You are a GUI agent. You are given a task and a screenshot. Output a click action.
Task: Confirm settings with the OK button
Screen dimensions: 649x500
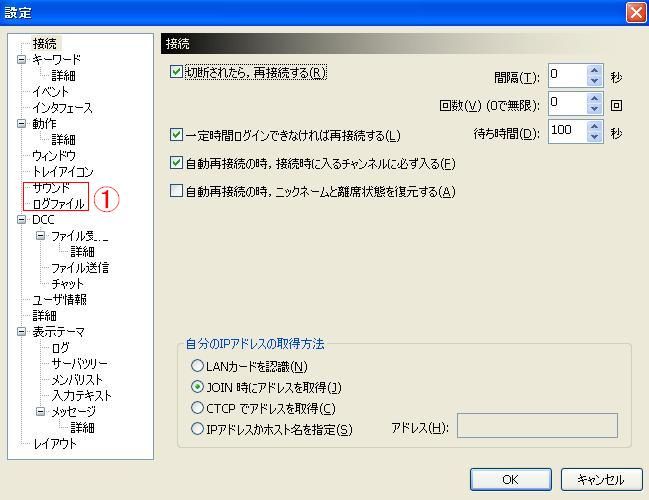click(511, 479)
